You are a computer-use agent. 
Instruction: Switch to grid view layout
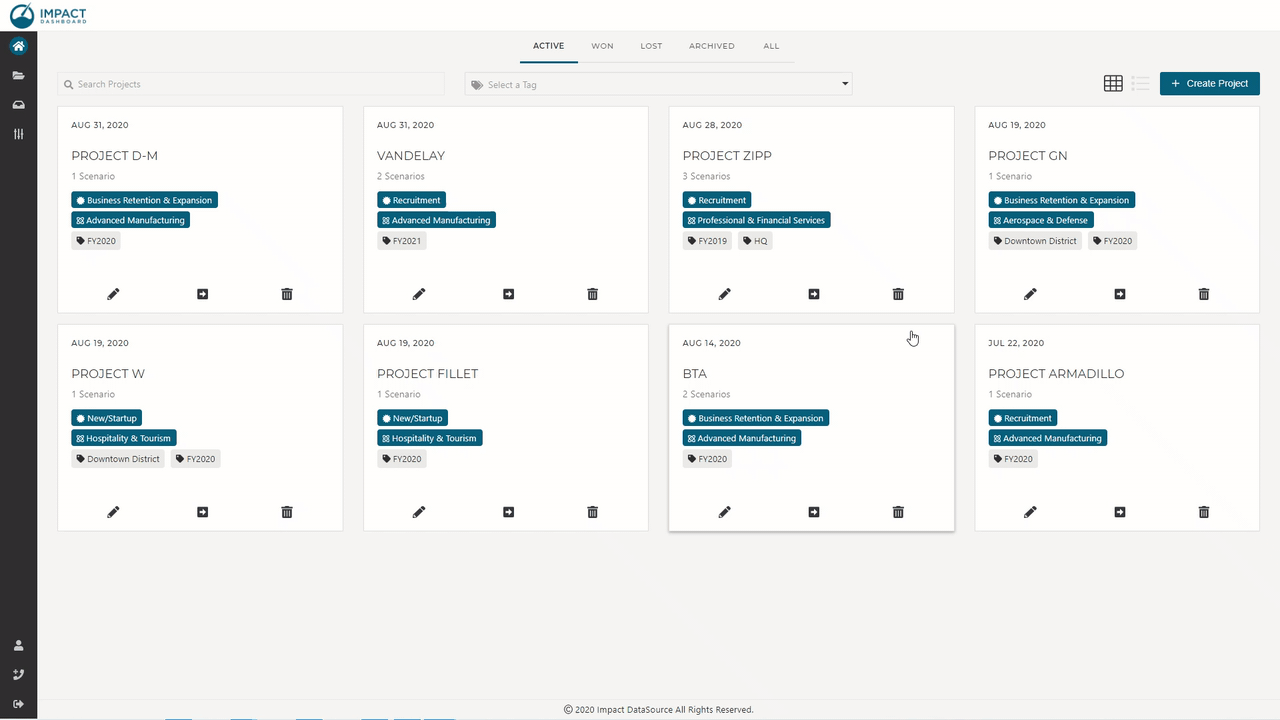(x=1113, y=84)
